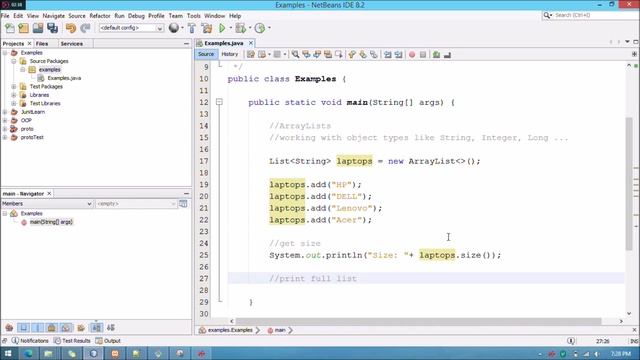Toggle Rectangular Selection icon
Image resolution: width=640 pixels, height=360 pixels.
(338, 54)
